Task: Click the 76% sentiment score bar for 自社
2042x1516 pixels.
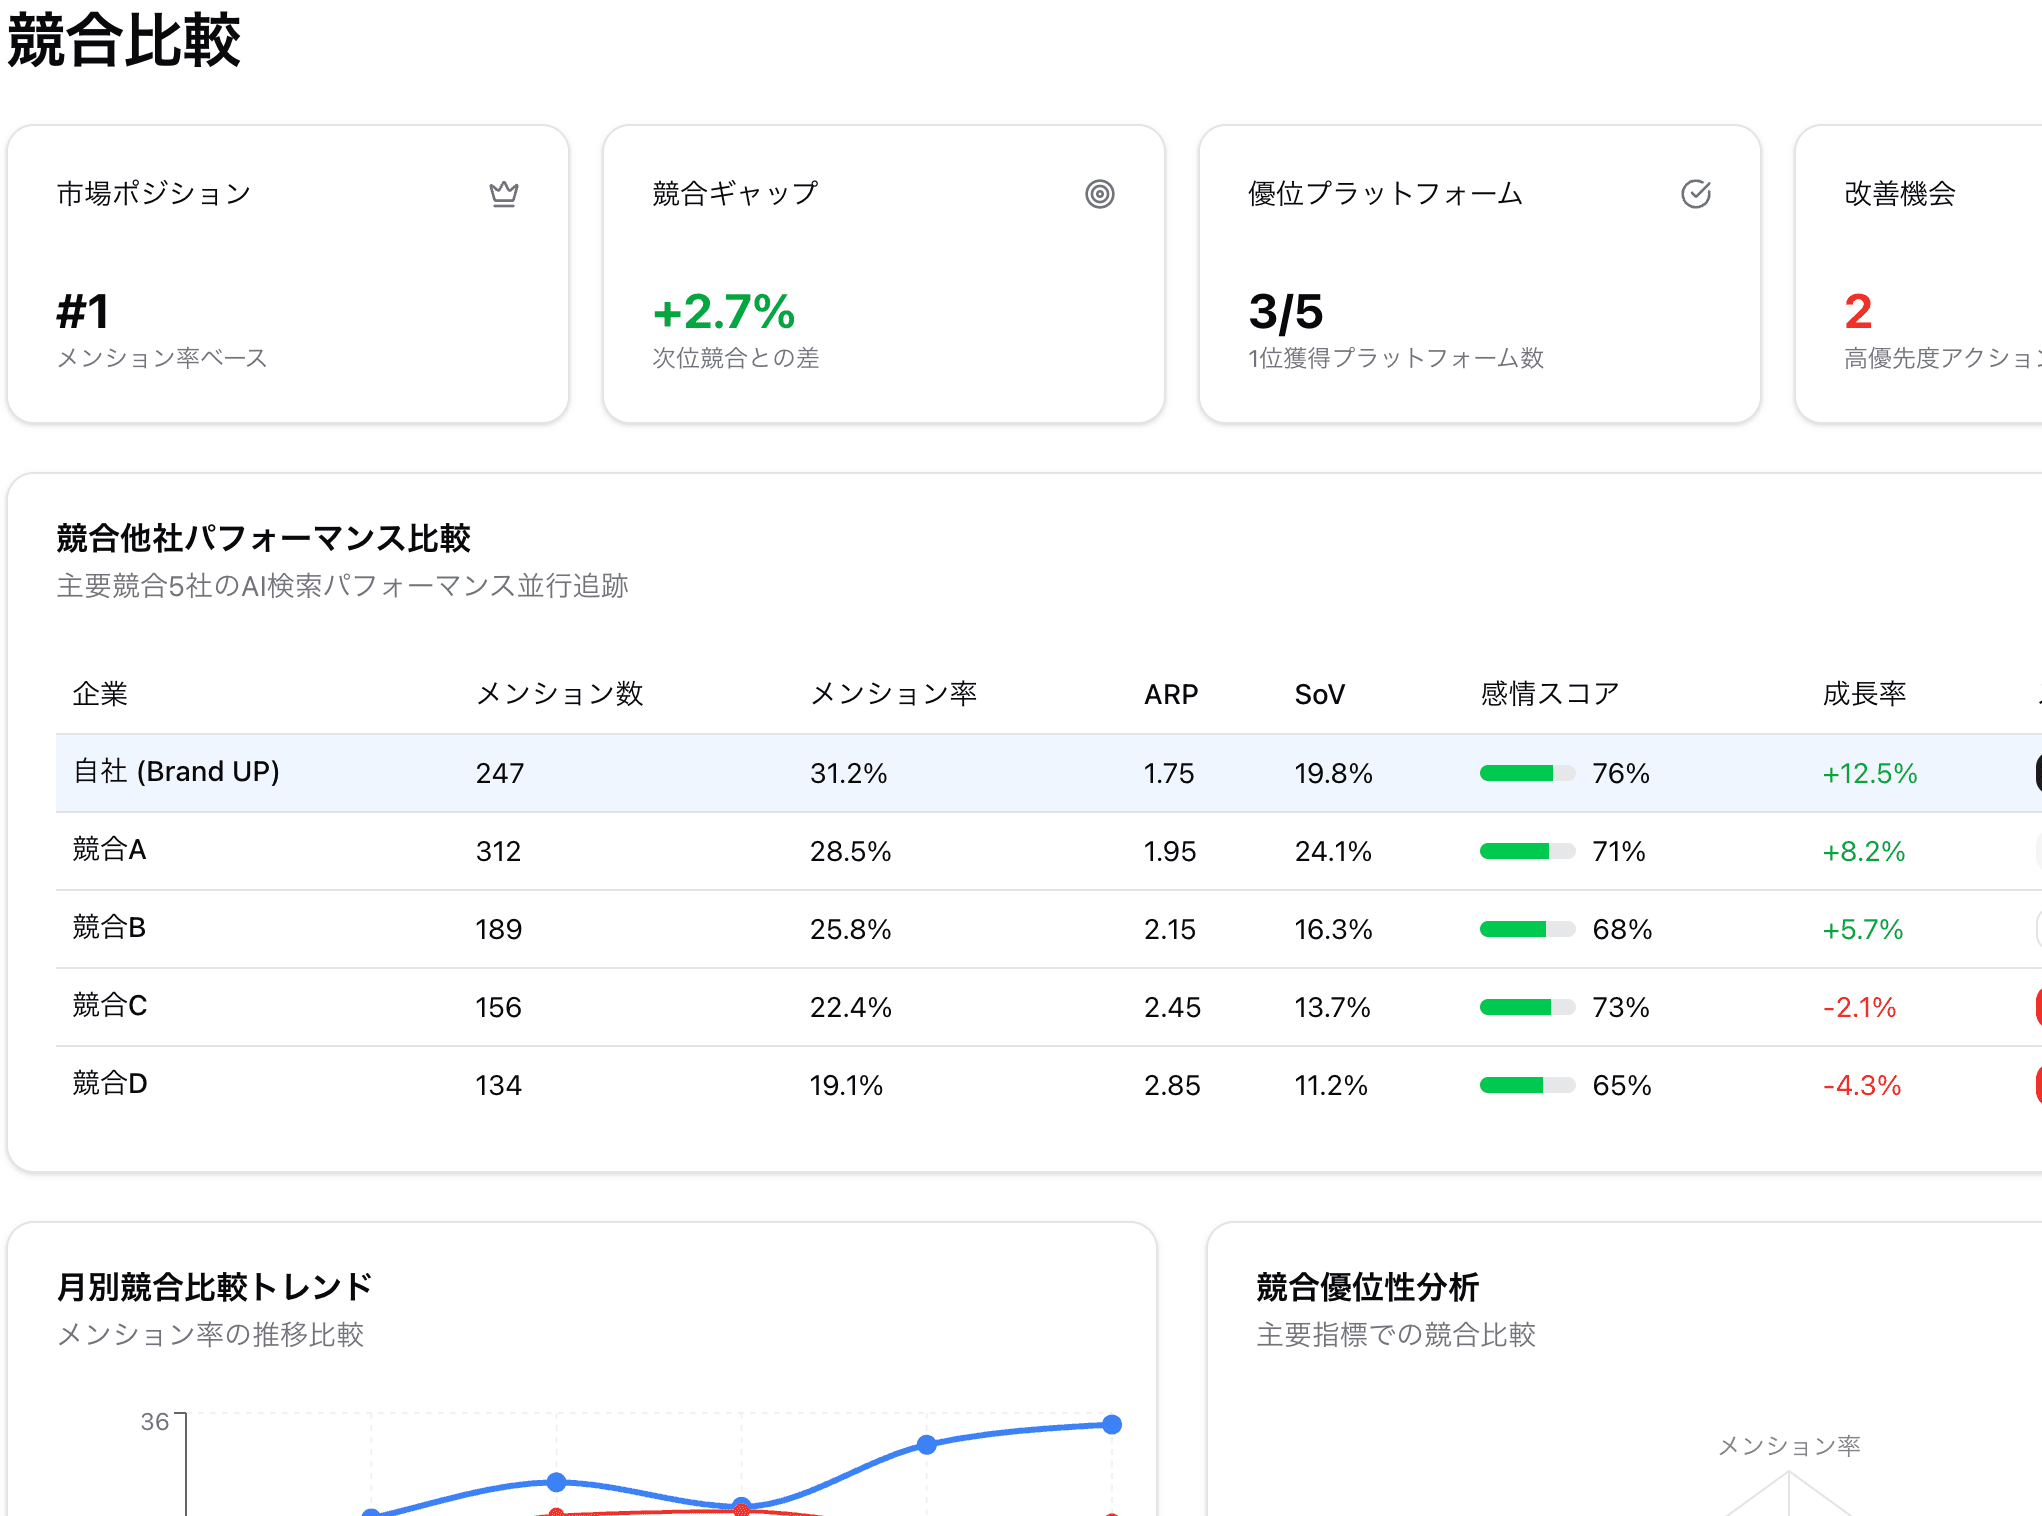Action: 1528,773
